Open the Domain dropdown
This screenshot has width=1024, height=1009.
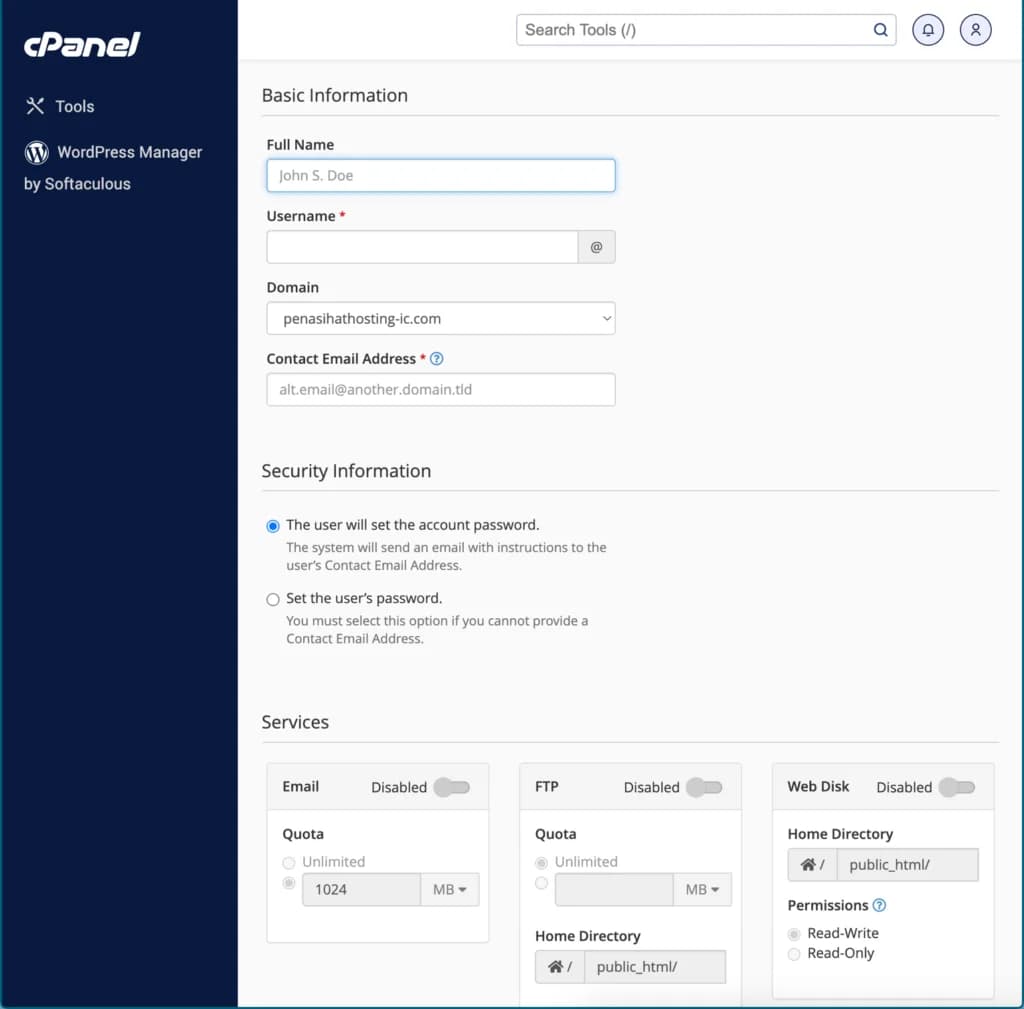tap(440, 317)
